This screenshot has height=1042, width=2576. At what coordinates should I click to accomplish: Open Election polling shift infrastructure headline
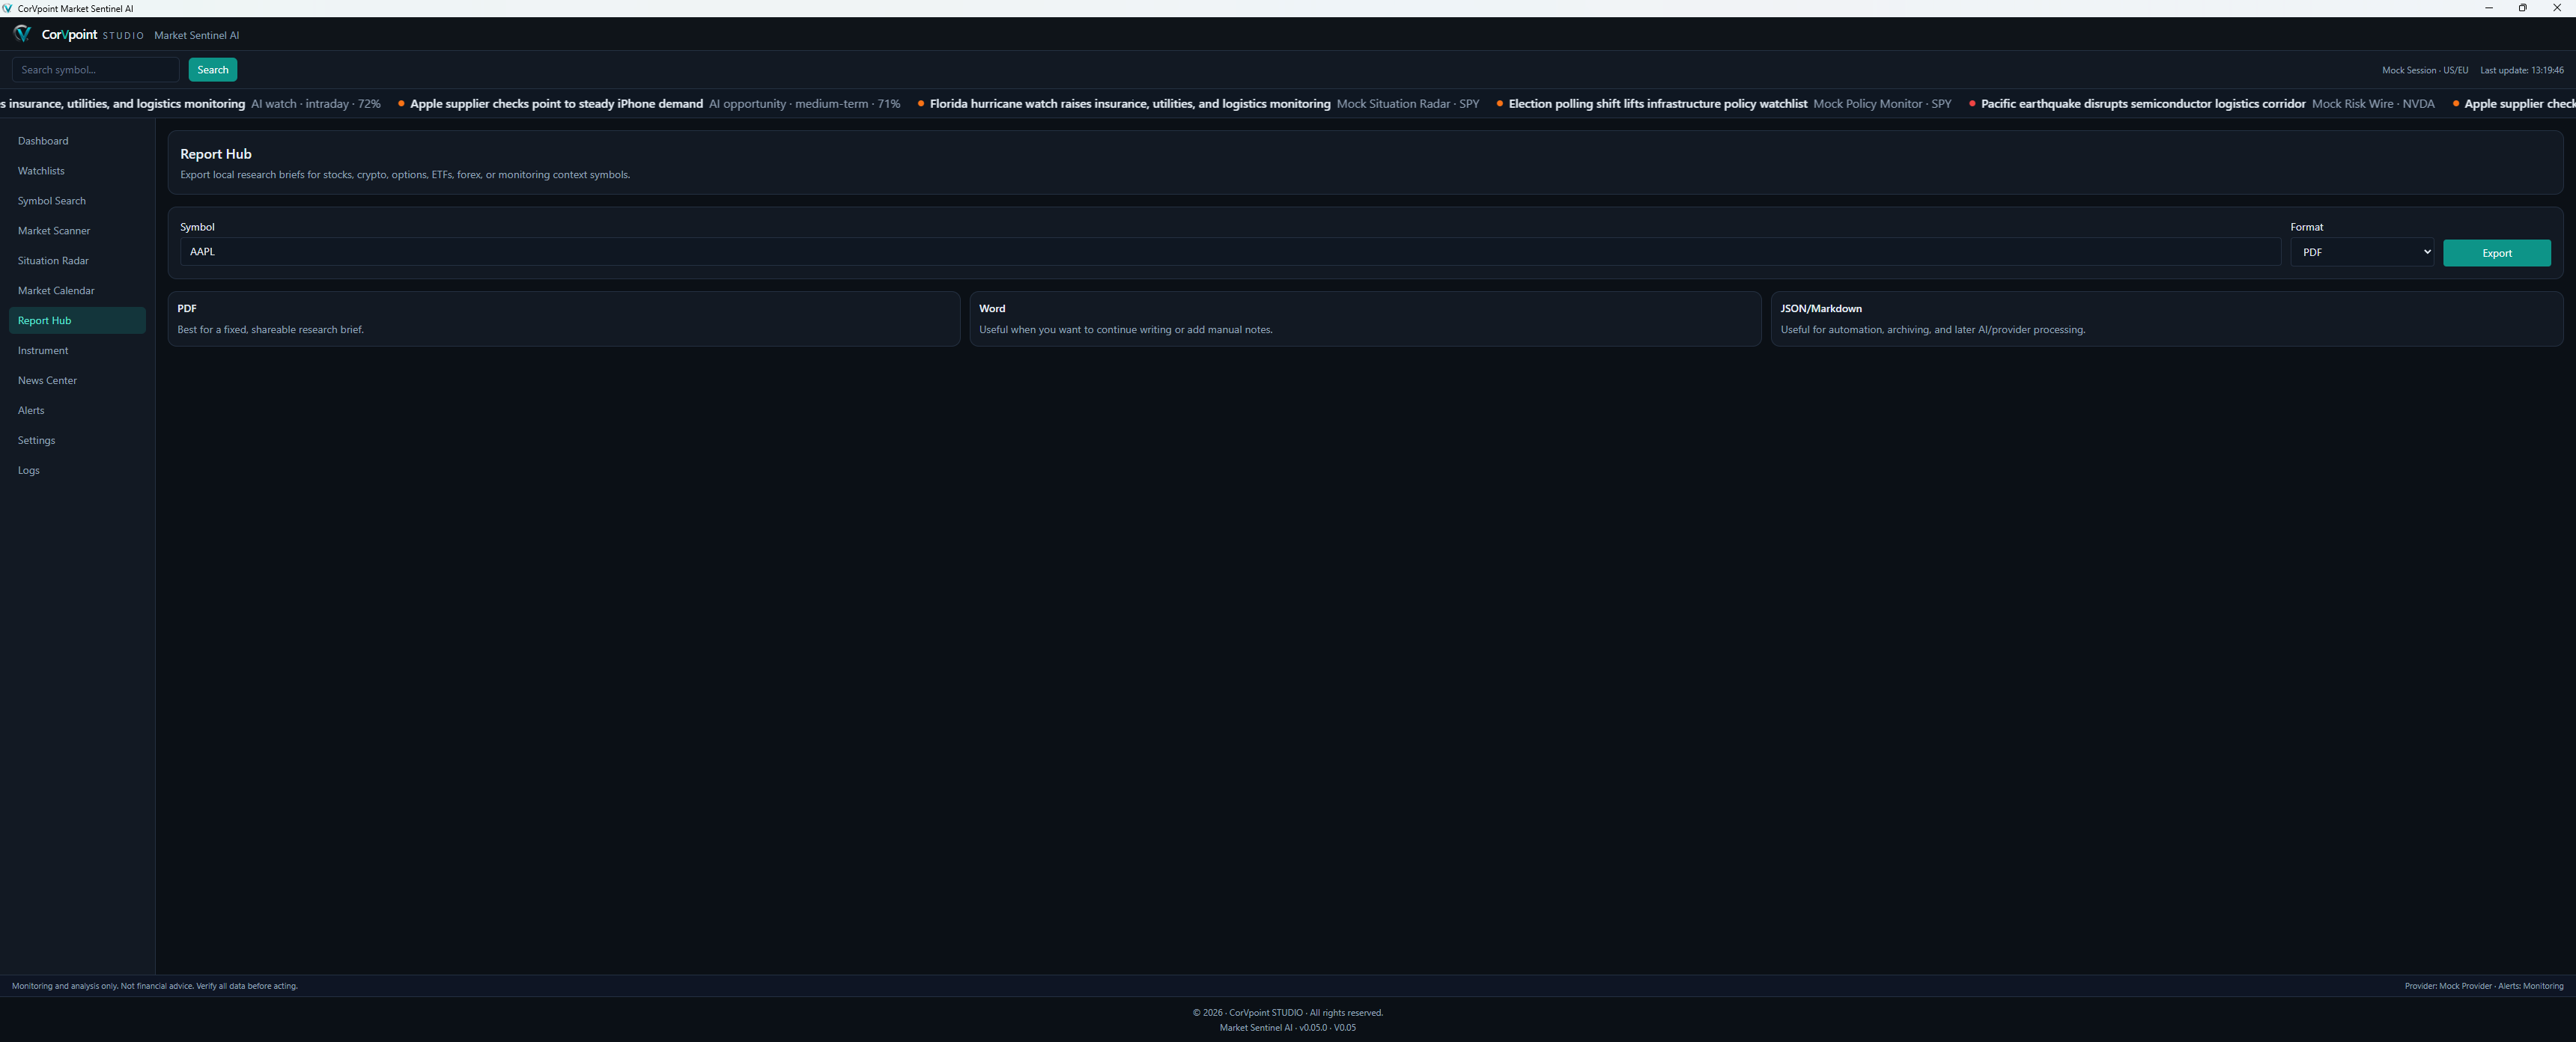pos(1657,104)
